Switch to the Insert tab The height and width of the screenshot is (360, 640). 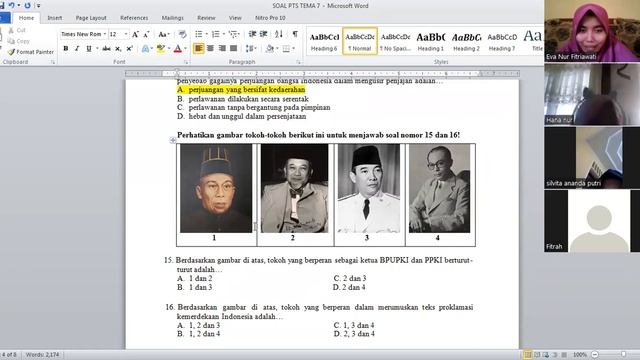pos(55,18)
